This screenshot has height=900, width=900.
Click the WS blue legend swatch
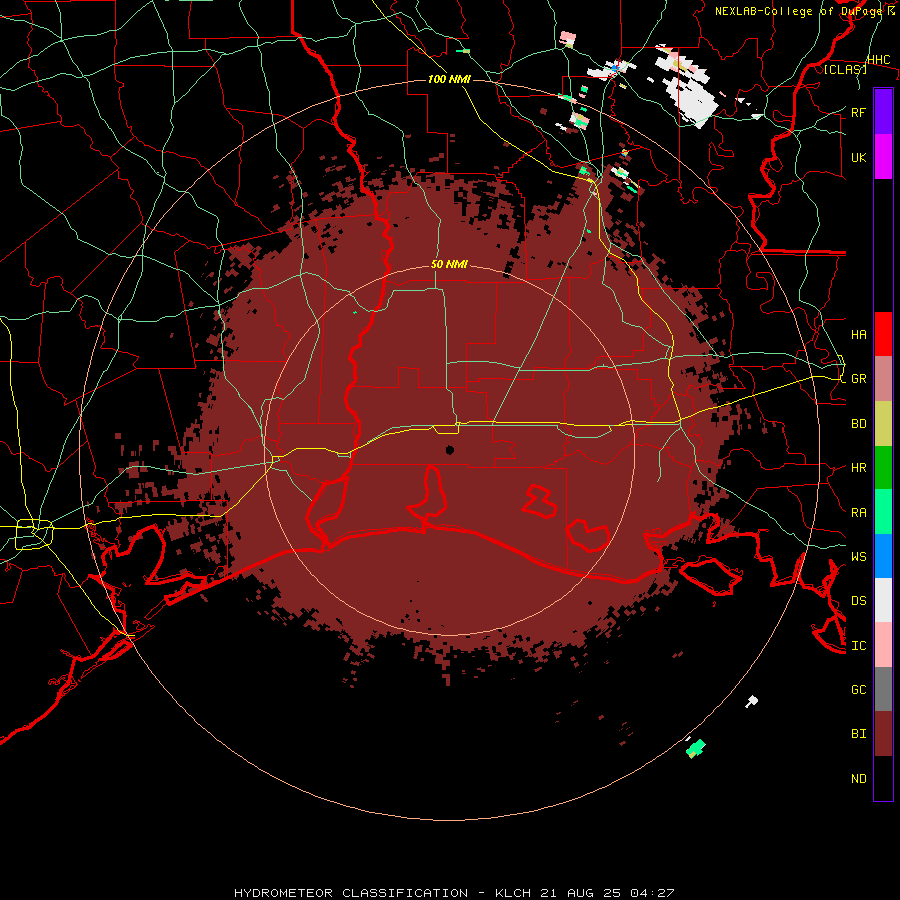[883, 556]
